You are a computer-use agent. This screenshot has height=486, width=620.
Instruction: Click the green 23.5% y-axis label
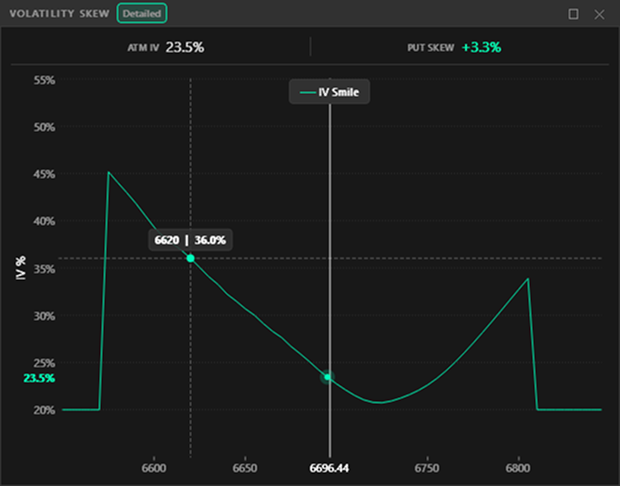(39, 379)
